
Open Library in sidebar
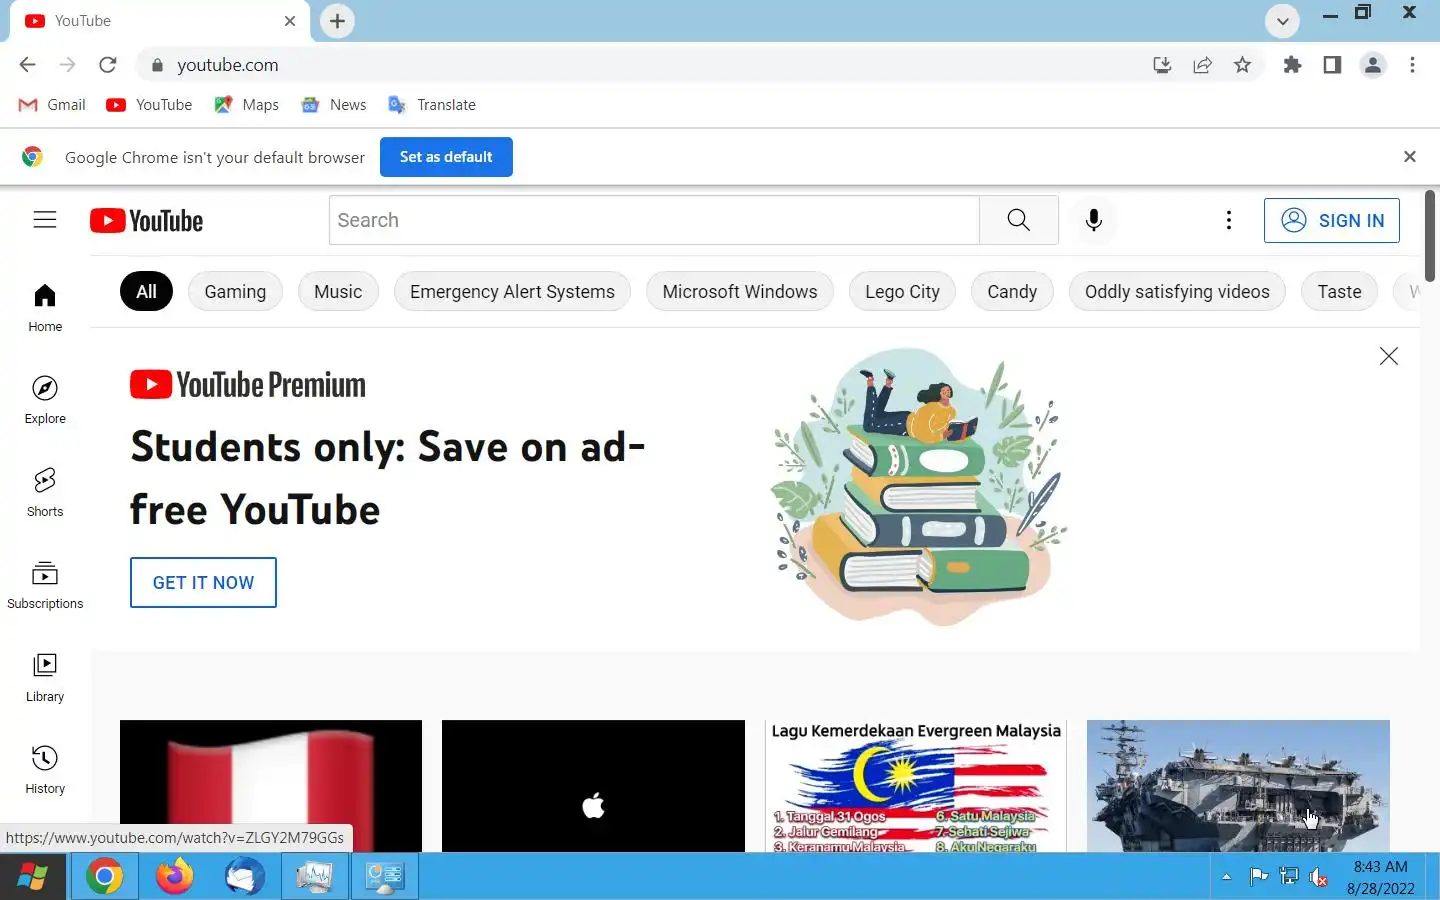(45, 677)
